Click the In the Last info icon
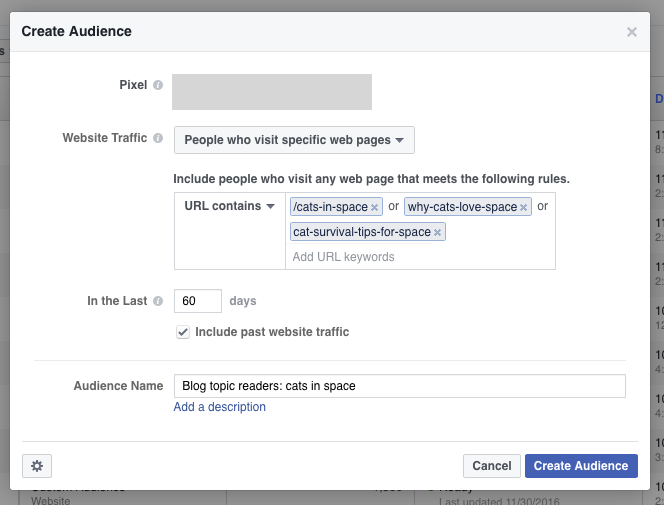The height and width of the screenshot is (505, 664). (158, 301)
